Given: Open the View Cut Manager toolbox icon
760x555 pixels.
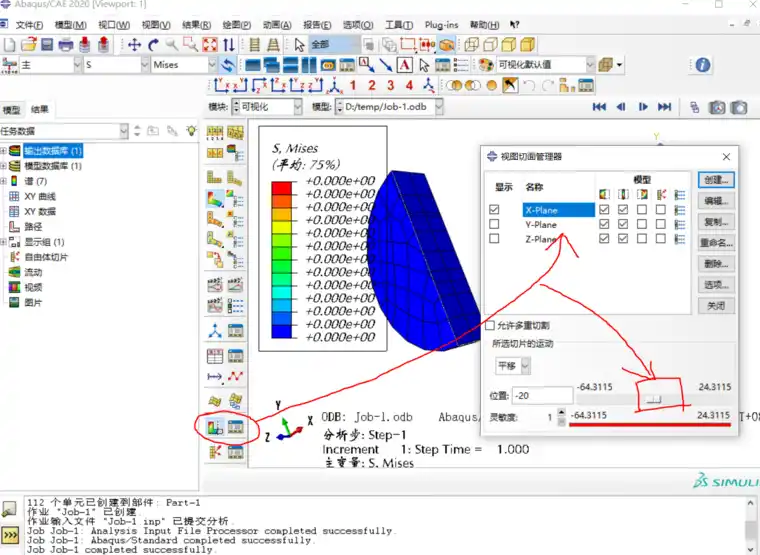Looking at the screenshot, I should pos(236,427).
